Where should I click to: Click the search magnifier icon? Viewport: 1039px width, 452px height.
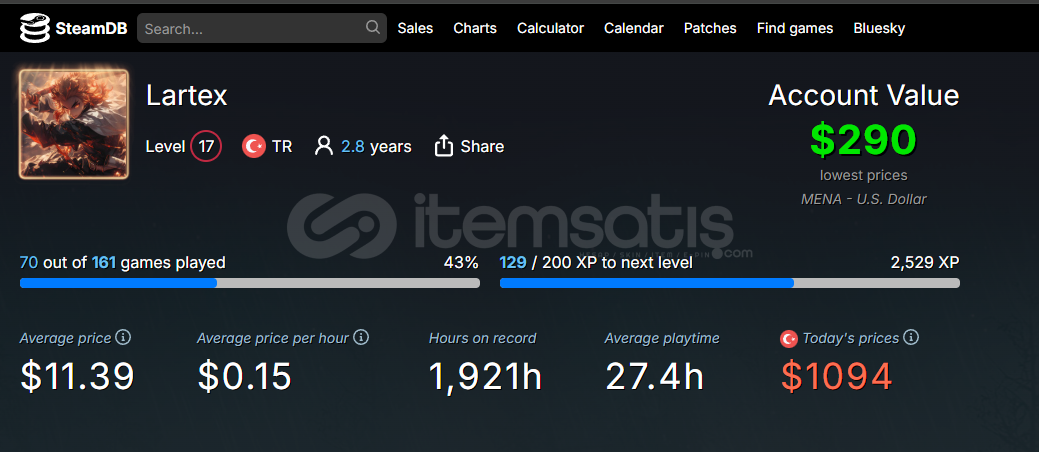[373, 28]
